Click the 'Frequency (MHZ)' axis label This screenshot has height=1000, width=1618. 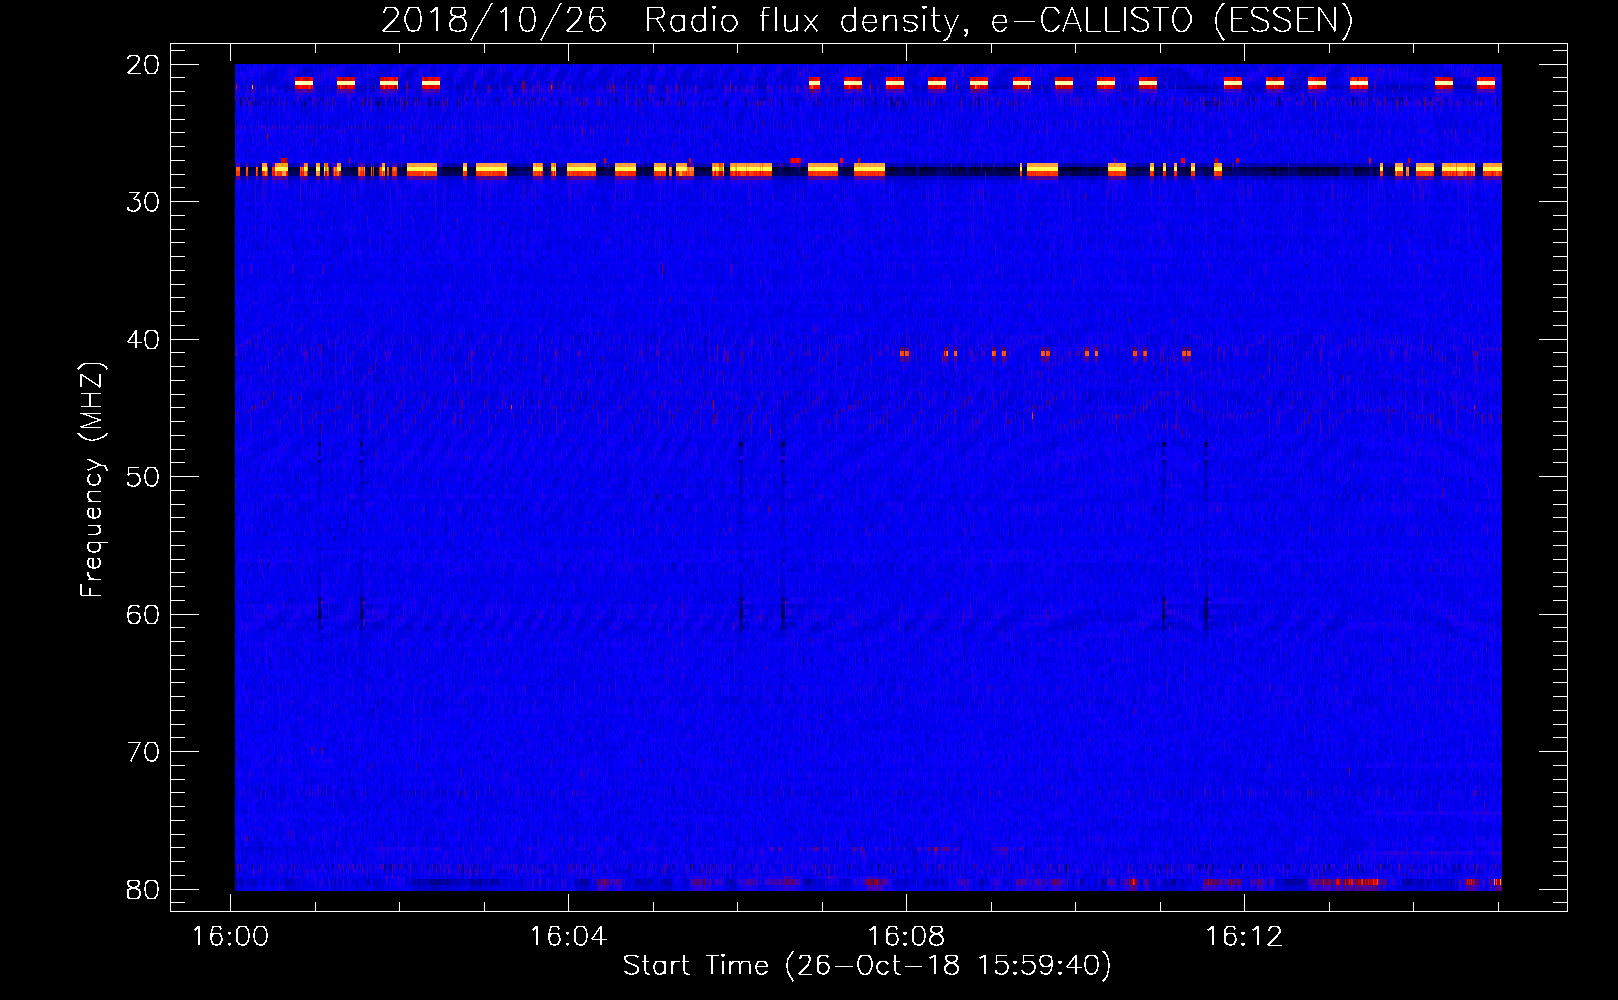[92, 480]
